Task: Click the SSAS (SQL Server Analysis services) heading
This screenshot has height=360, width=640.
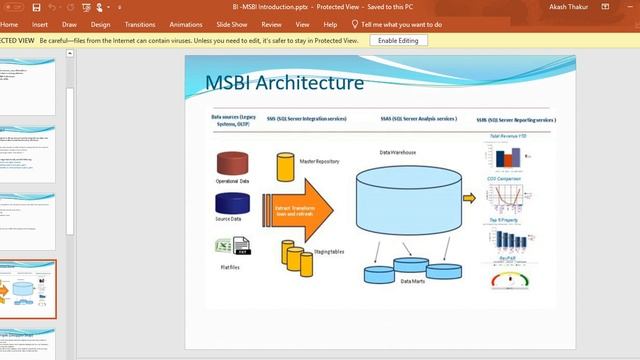Action: (419, 119)
